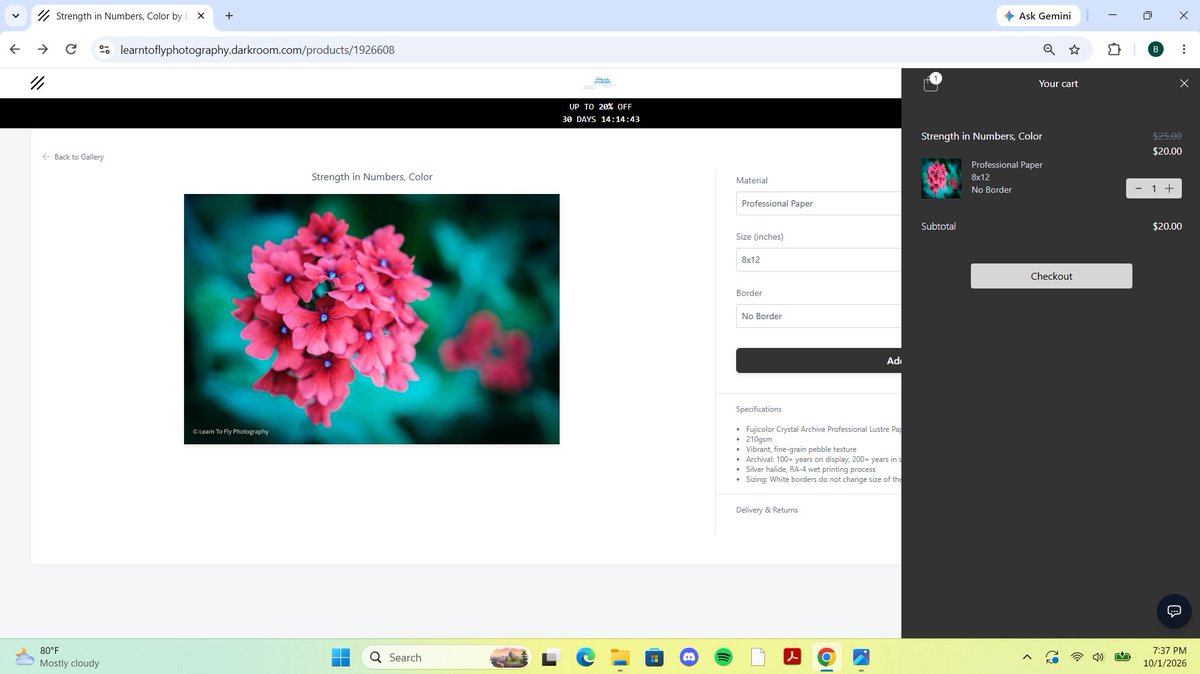Open the Chrome tab search dropdown

point(15,16)
